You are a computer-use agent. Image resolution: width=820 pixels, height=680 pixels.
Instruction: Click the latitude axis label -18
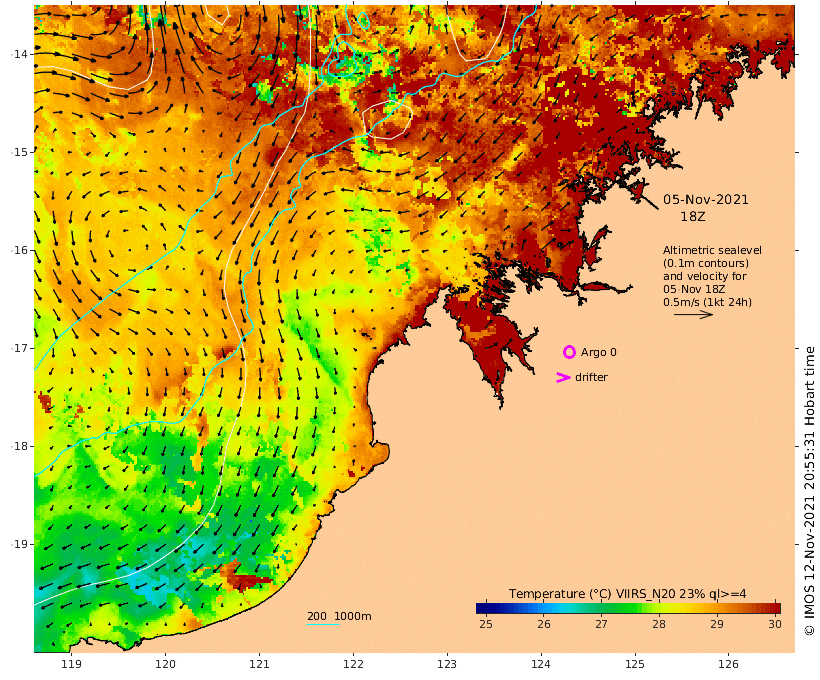point(20,446)
